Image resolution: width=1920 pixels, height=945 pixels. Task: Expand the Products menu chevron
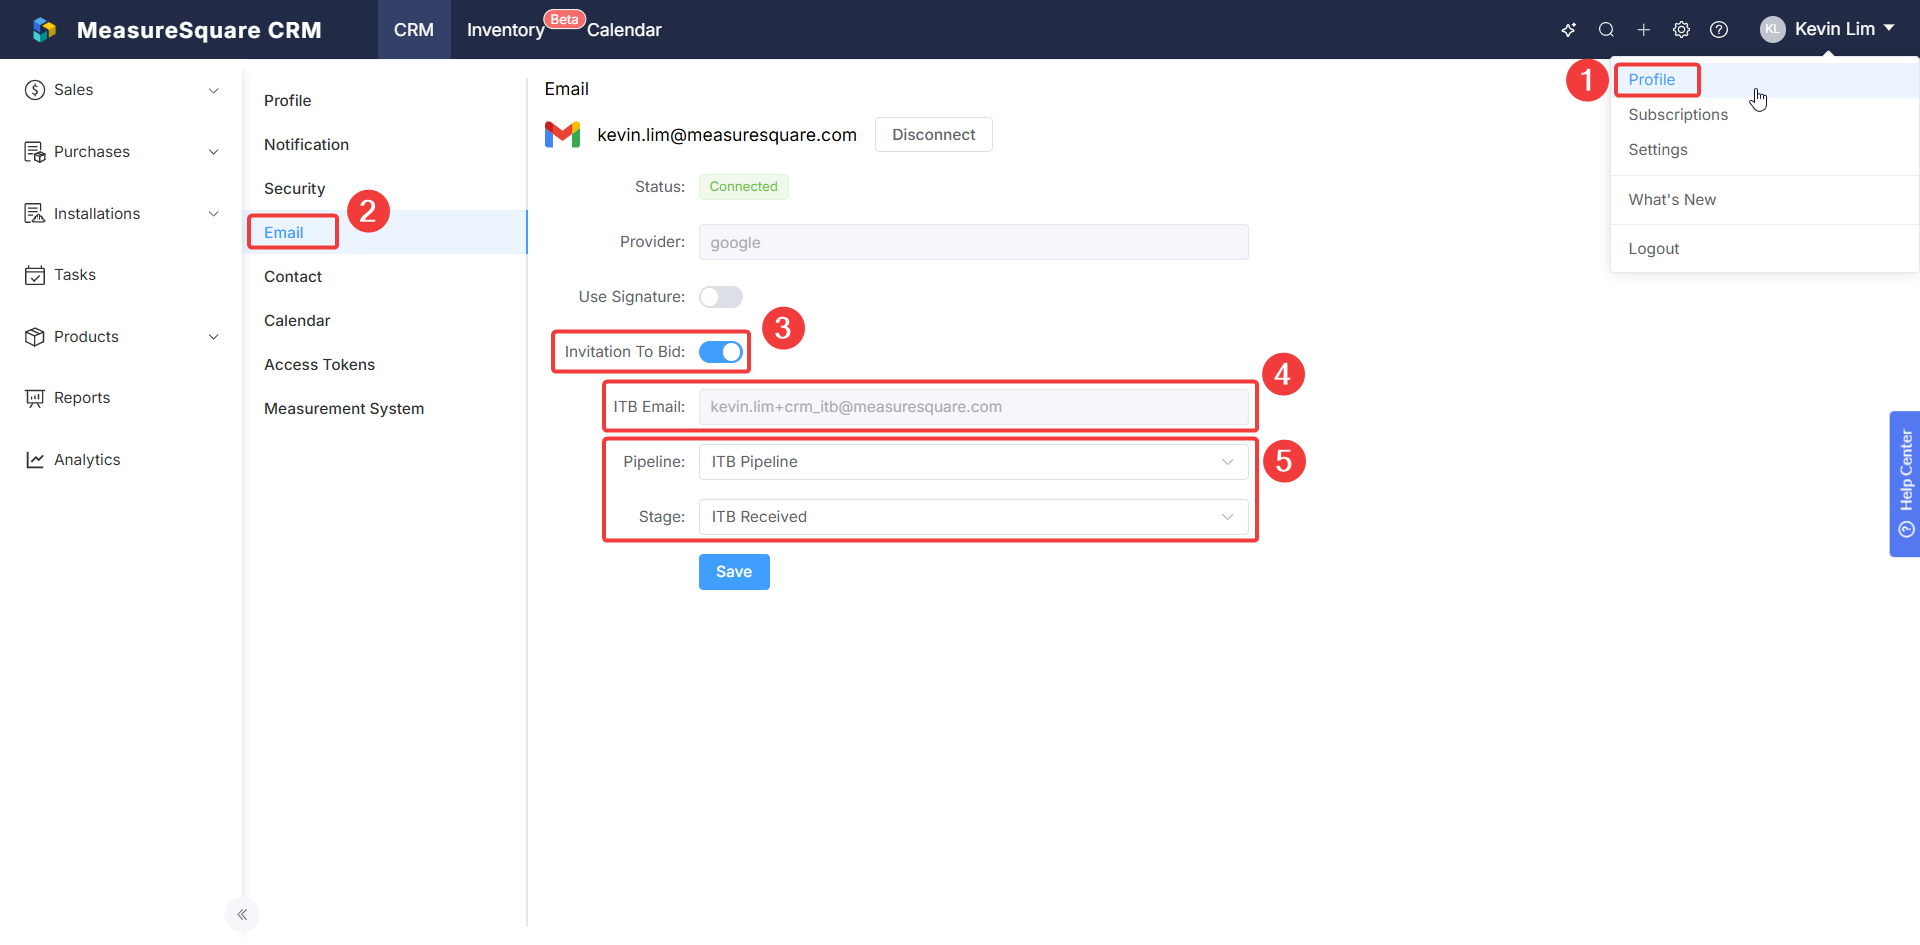(213, 337)
